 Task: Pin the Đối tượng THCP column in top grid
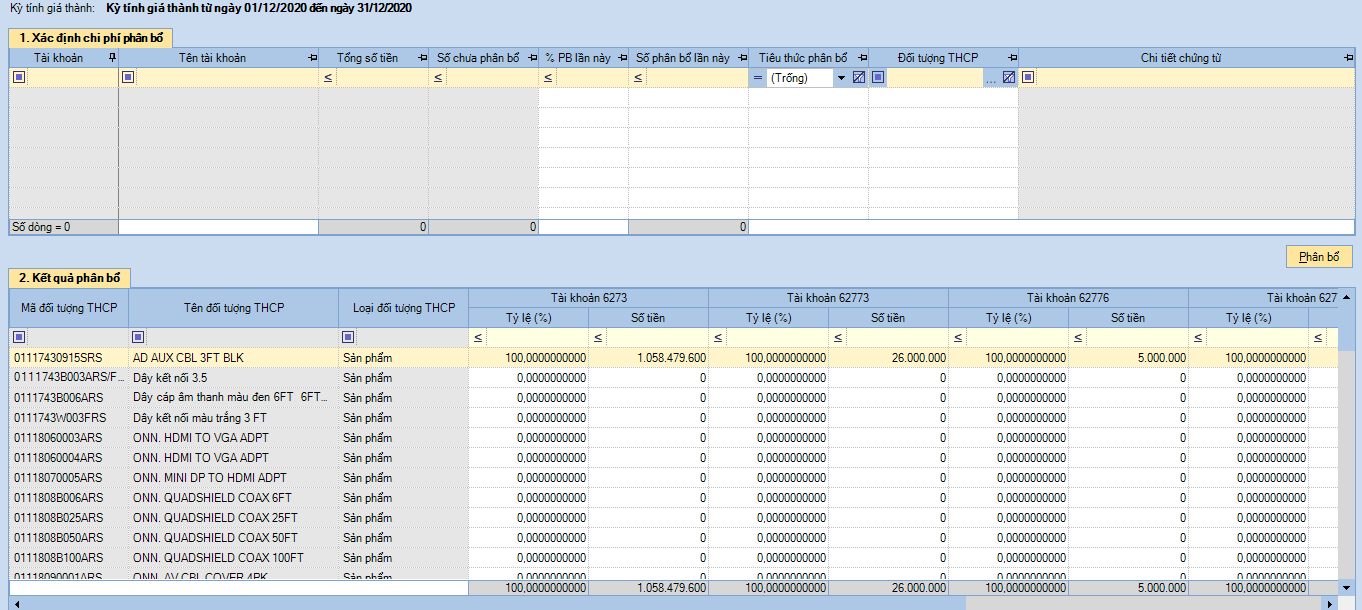click(1012, 58)
